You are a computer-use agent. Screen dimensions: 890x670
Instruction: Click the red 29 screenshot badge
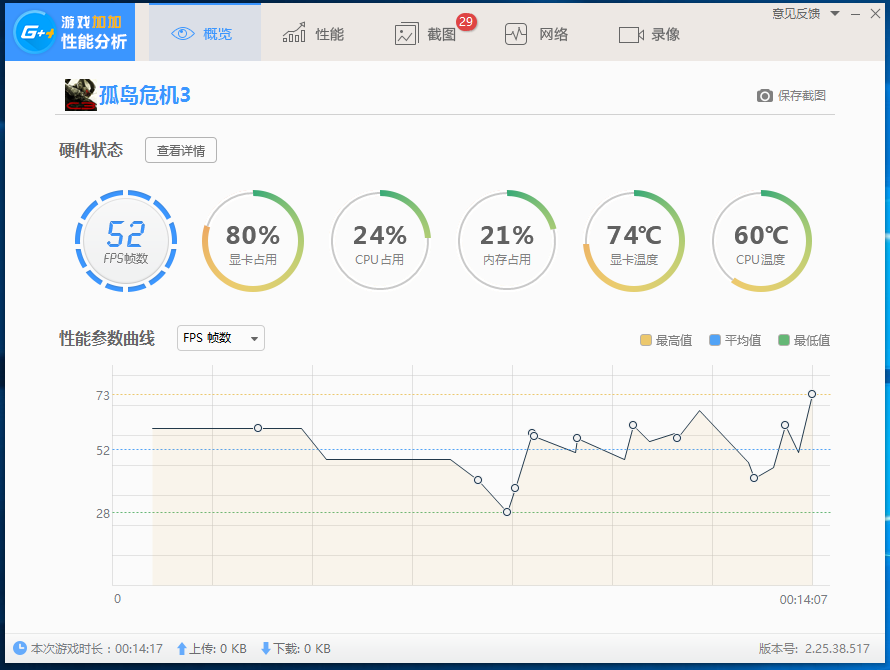[466, 22]
